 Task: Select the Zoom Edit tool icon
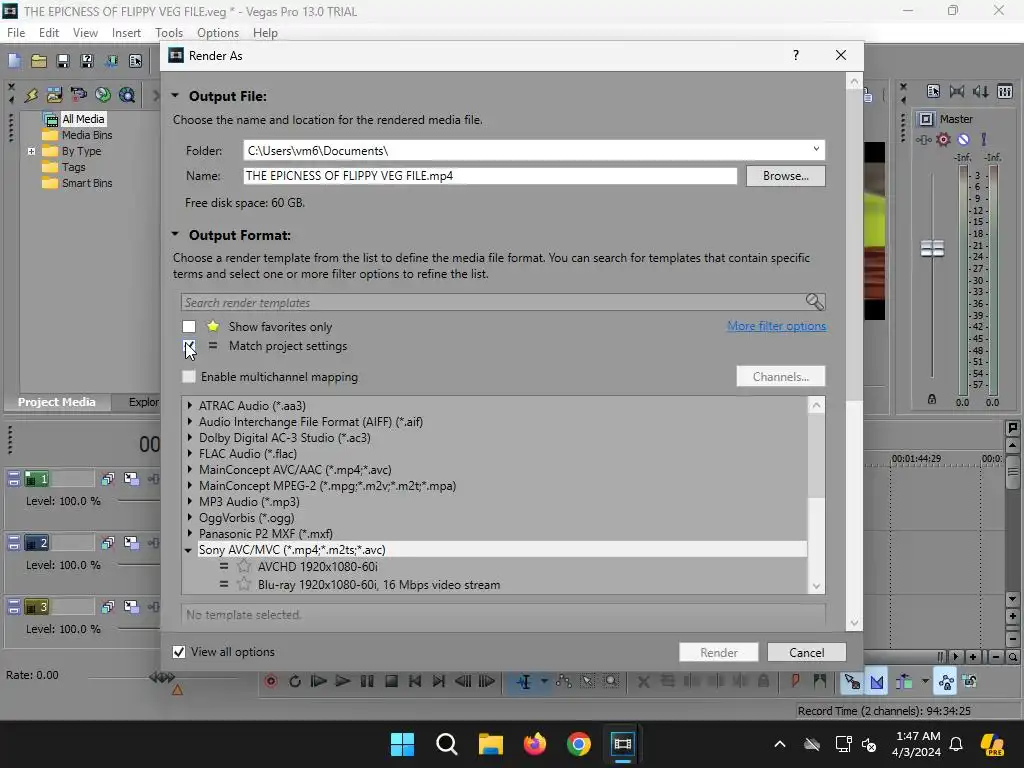(x=611, y=682)
